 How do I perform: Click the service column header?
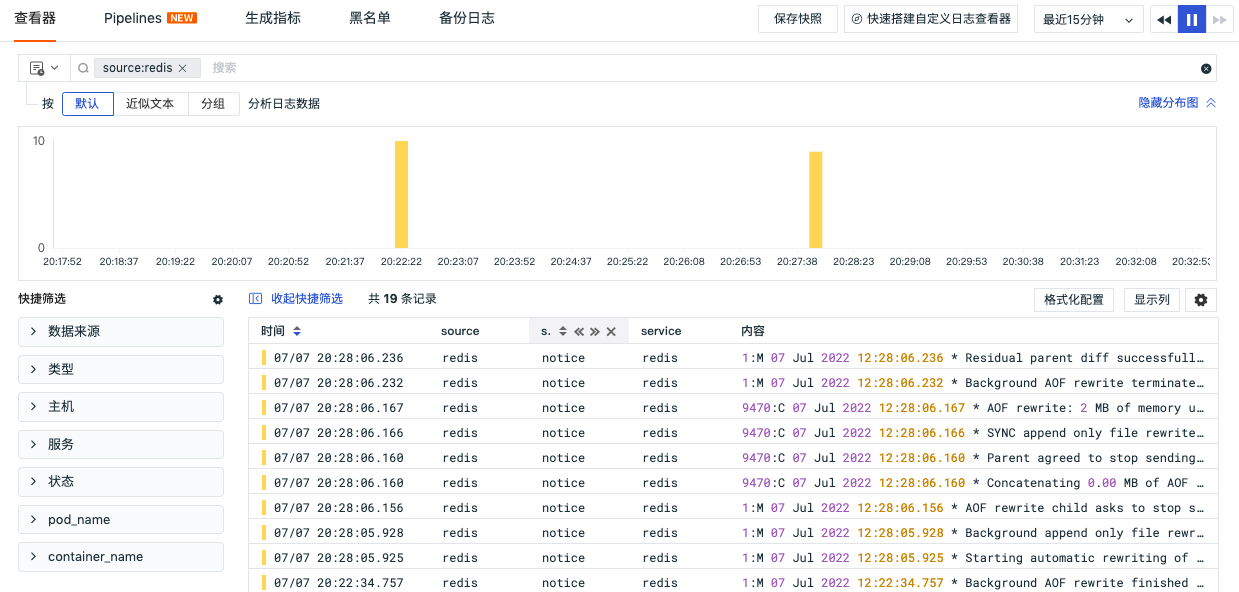click(x=661, y=331)
